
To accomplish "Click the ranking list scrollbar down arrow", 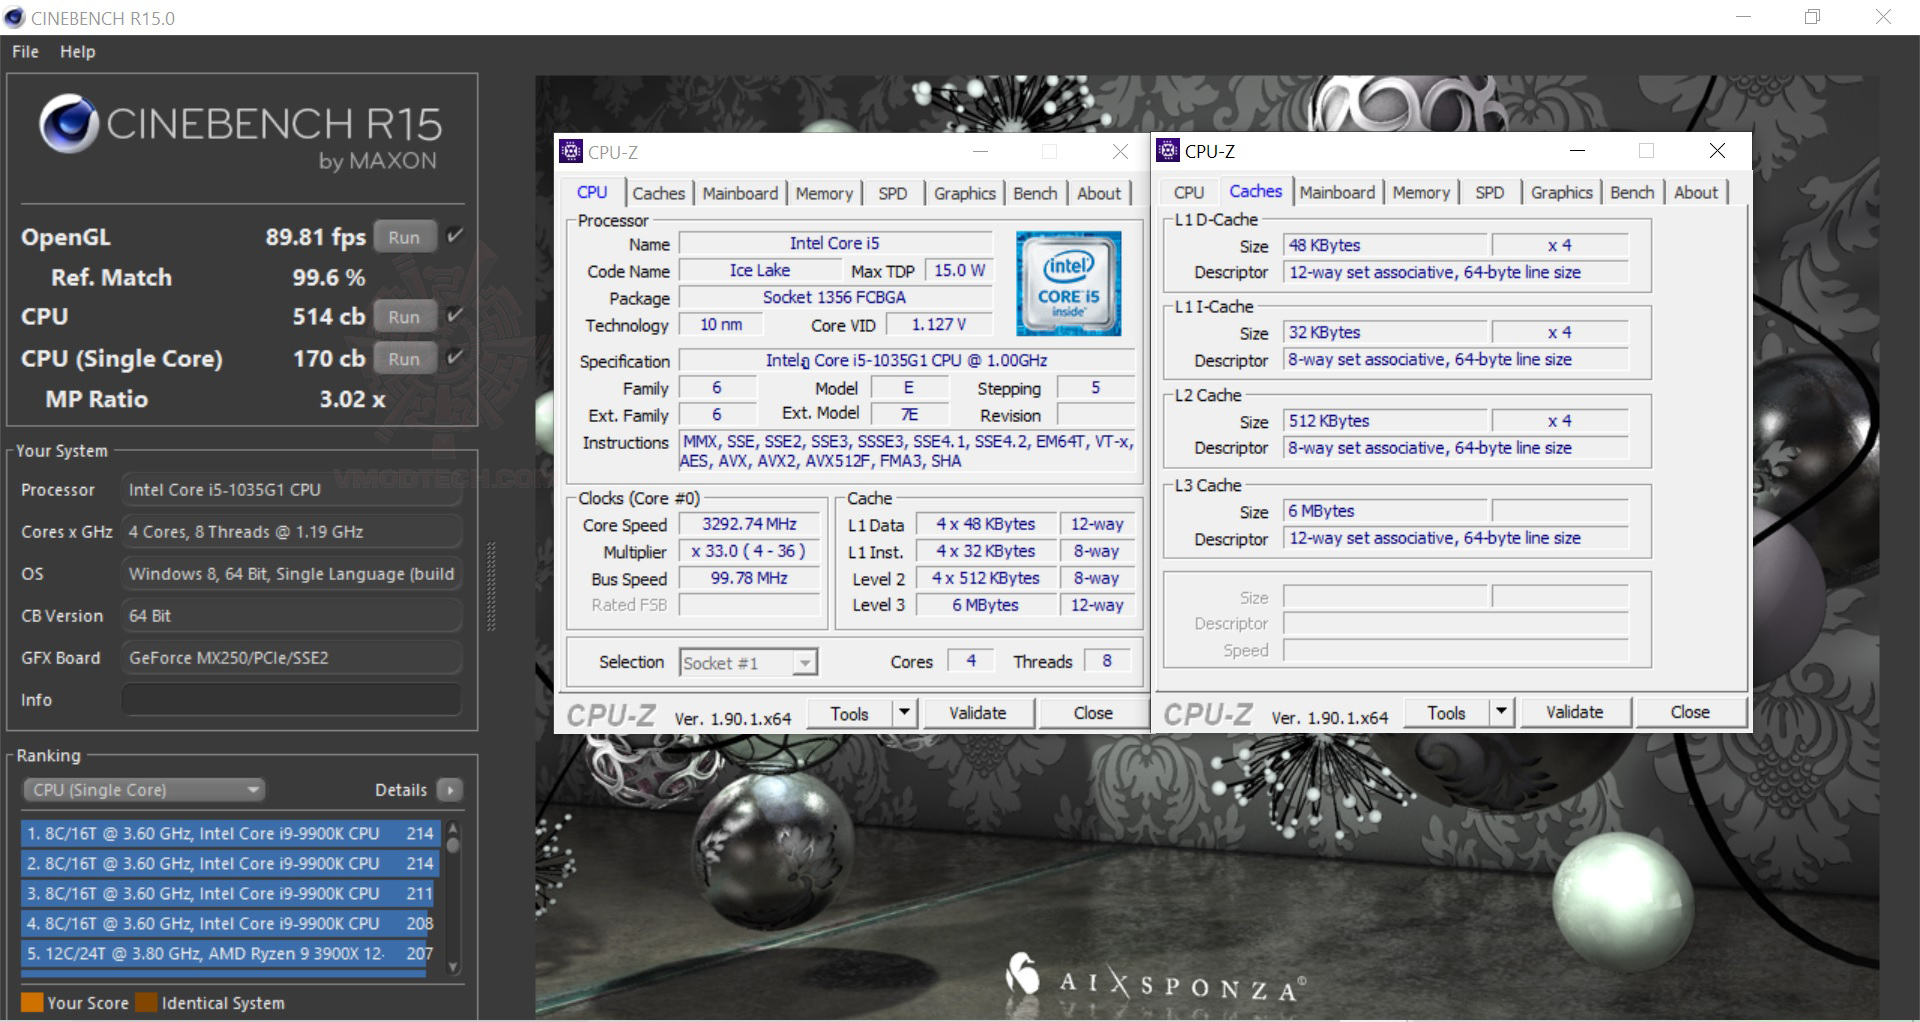I will [453, 967].
